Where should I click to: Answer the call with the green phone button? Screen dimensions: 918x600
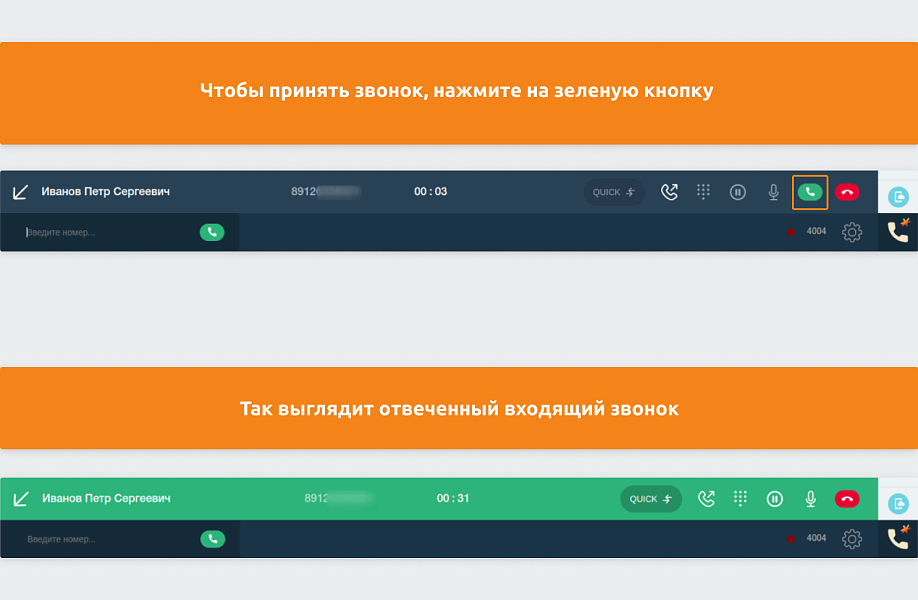[810, 192]
